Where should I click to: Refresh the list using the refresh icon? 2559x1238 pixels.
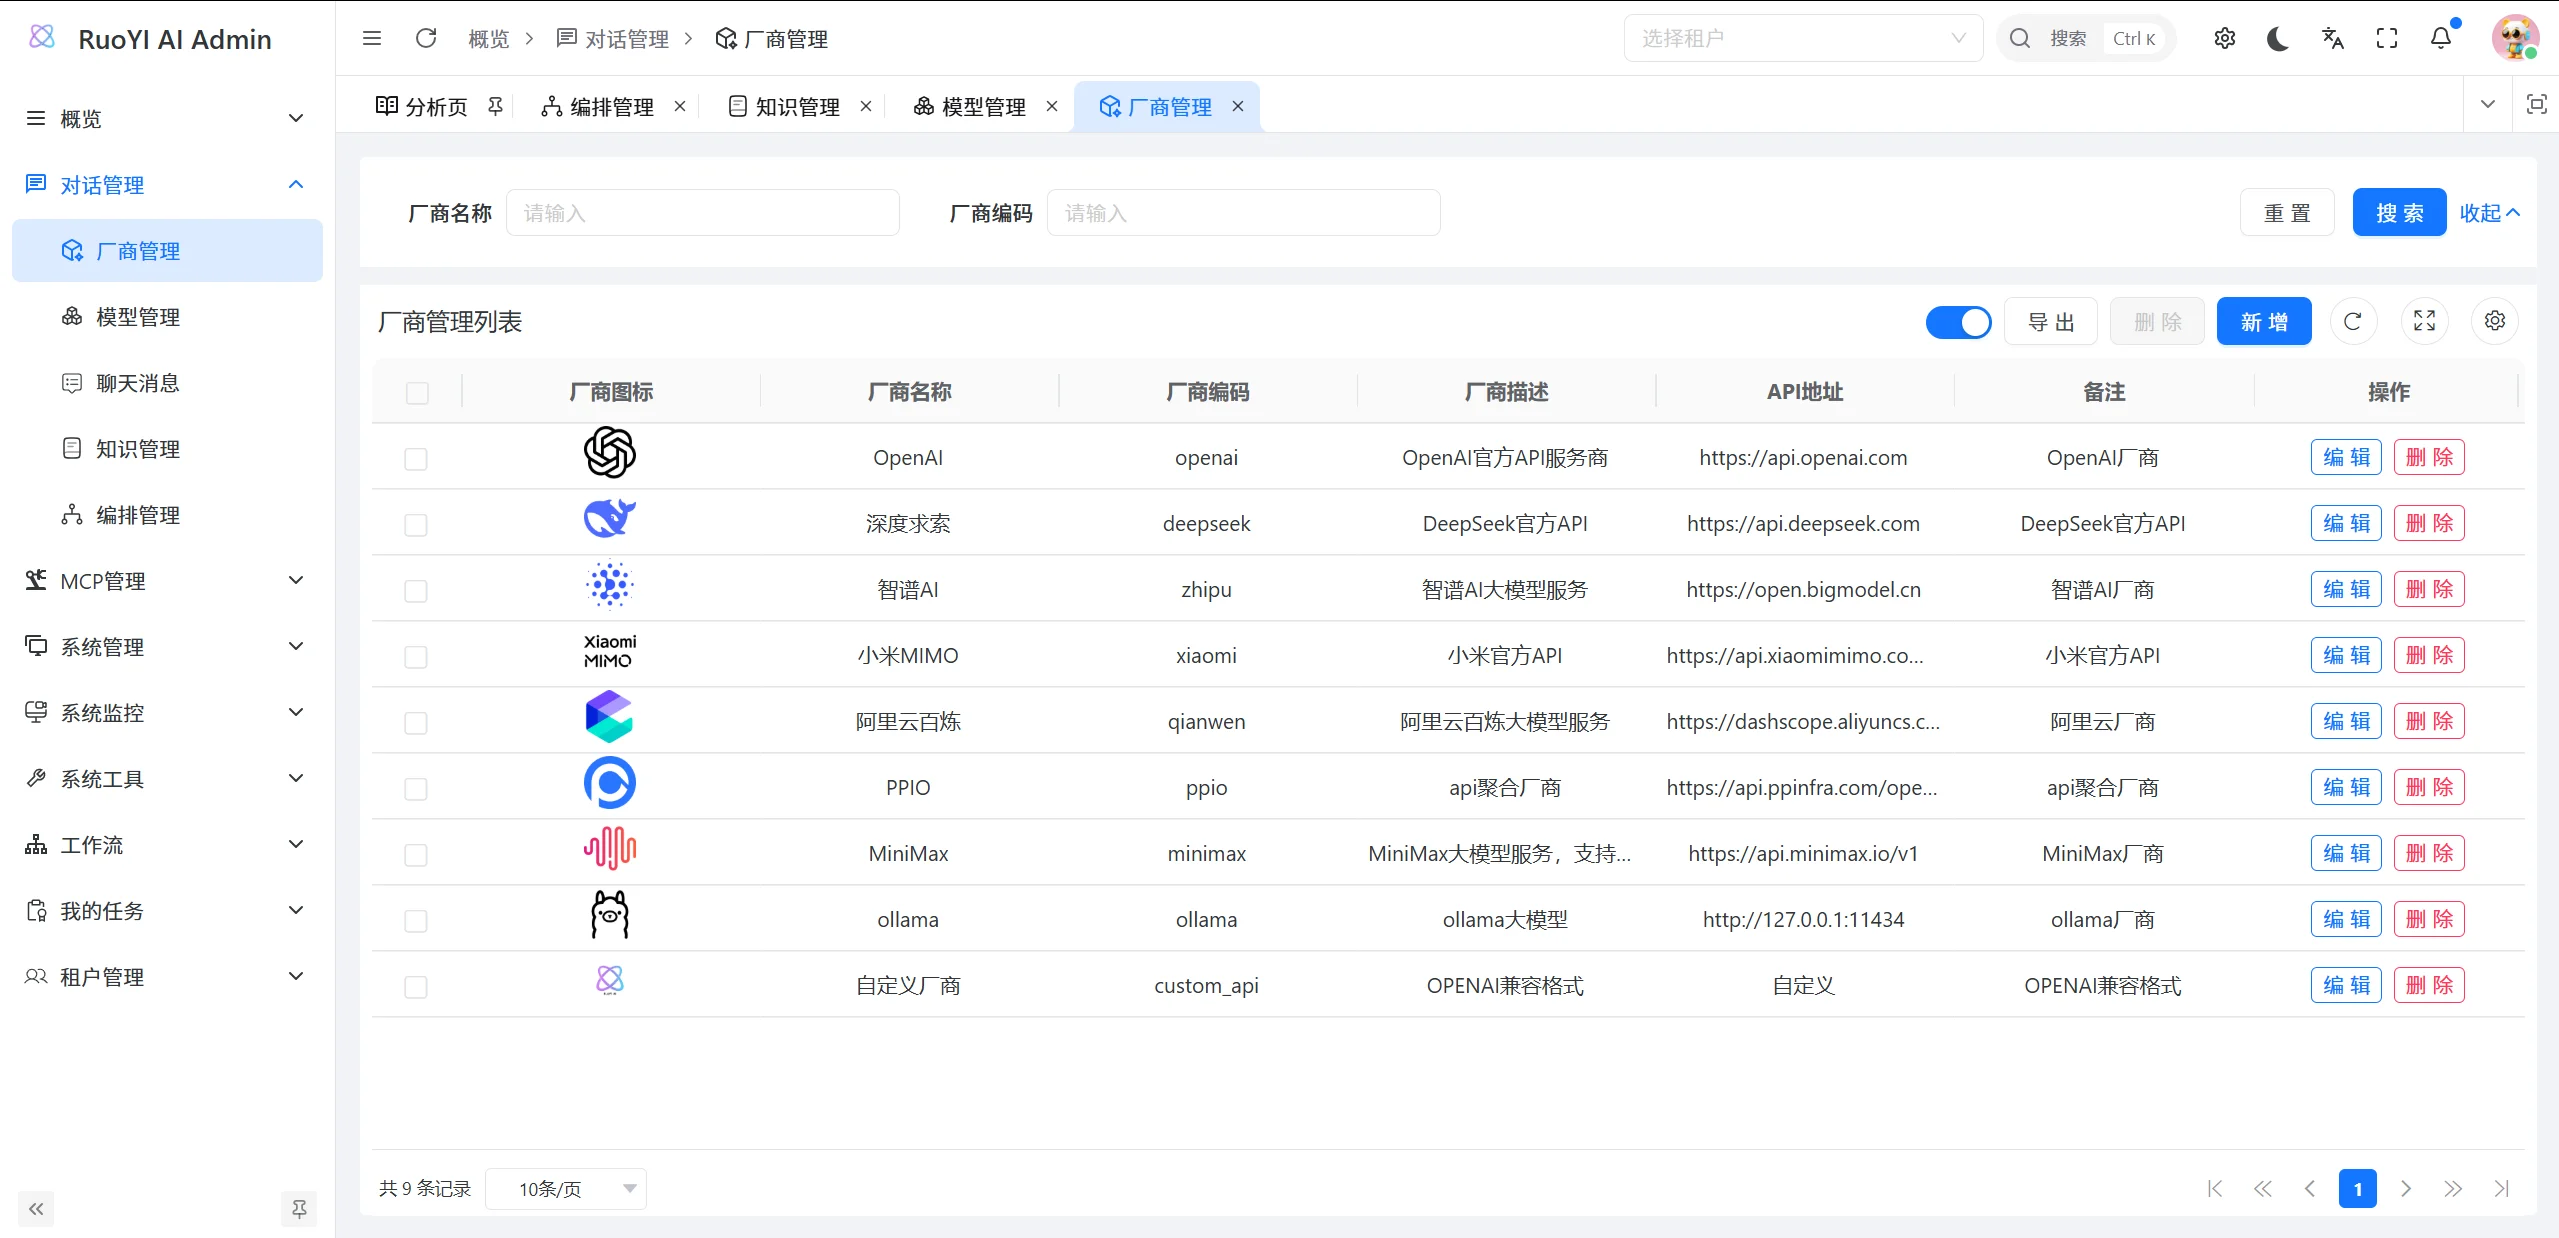pyautogui.click(x=2352, y=321)
